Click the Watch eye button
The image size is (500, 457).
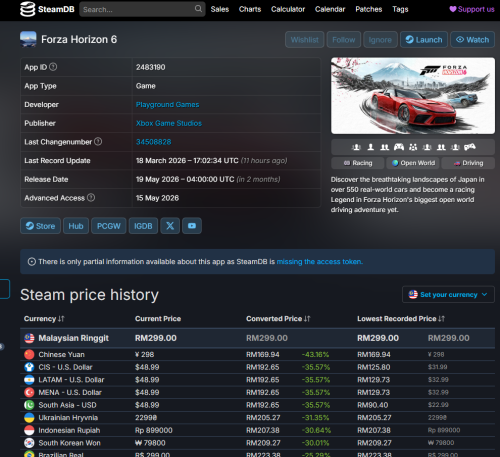(472, 40)
